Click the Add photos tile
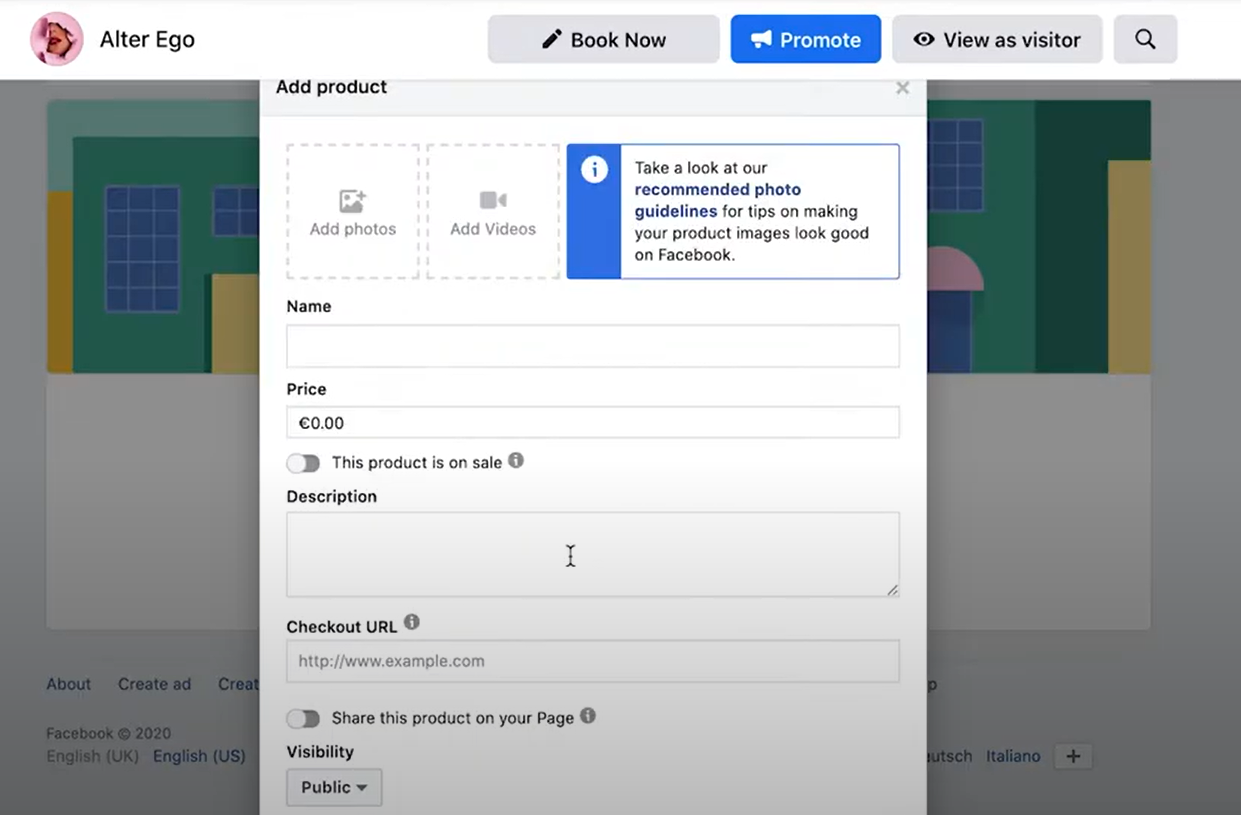This screenshot has width=1241, height=815. [x=353, y=211]
